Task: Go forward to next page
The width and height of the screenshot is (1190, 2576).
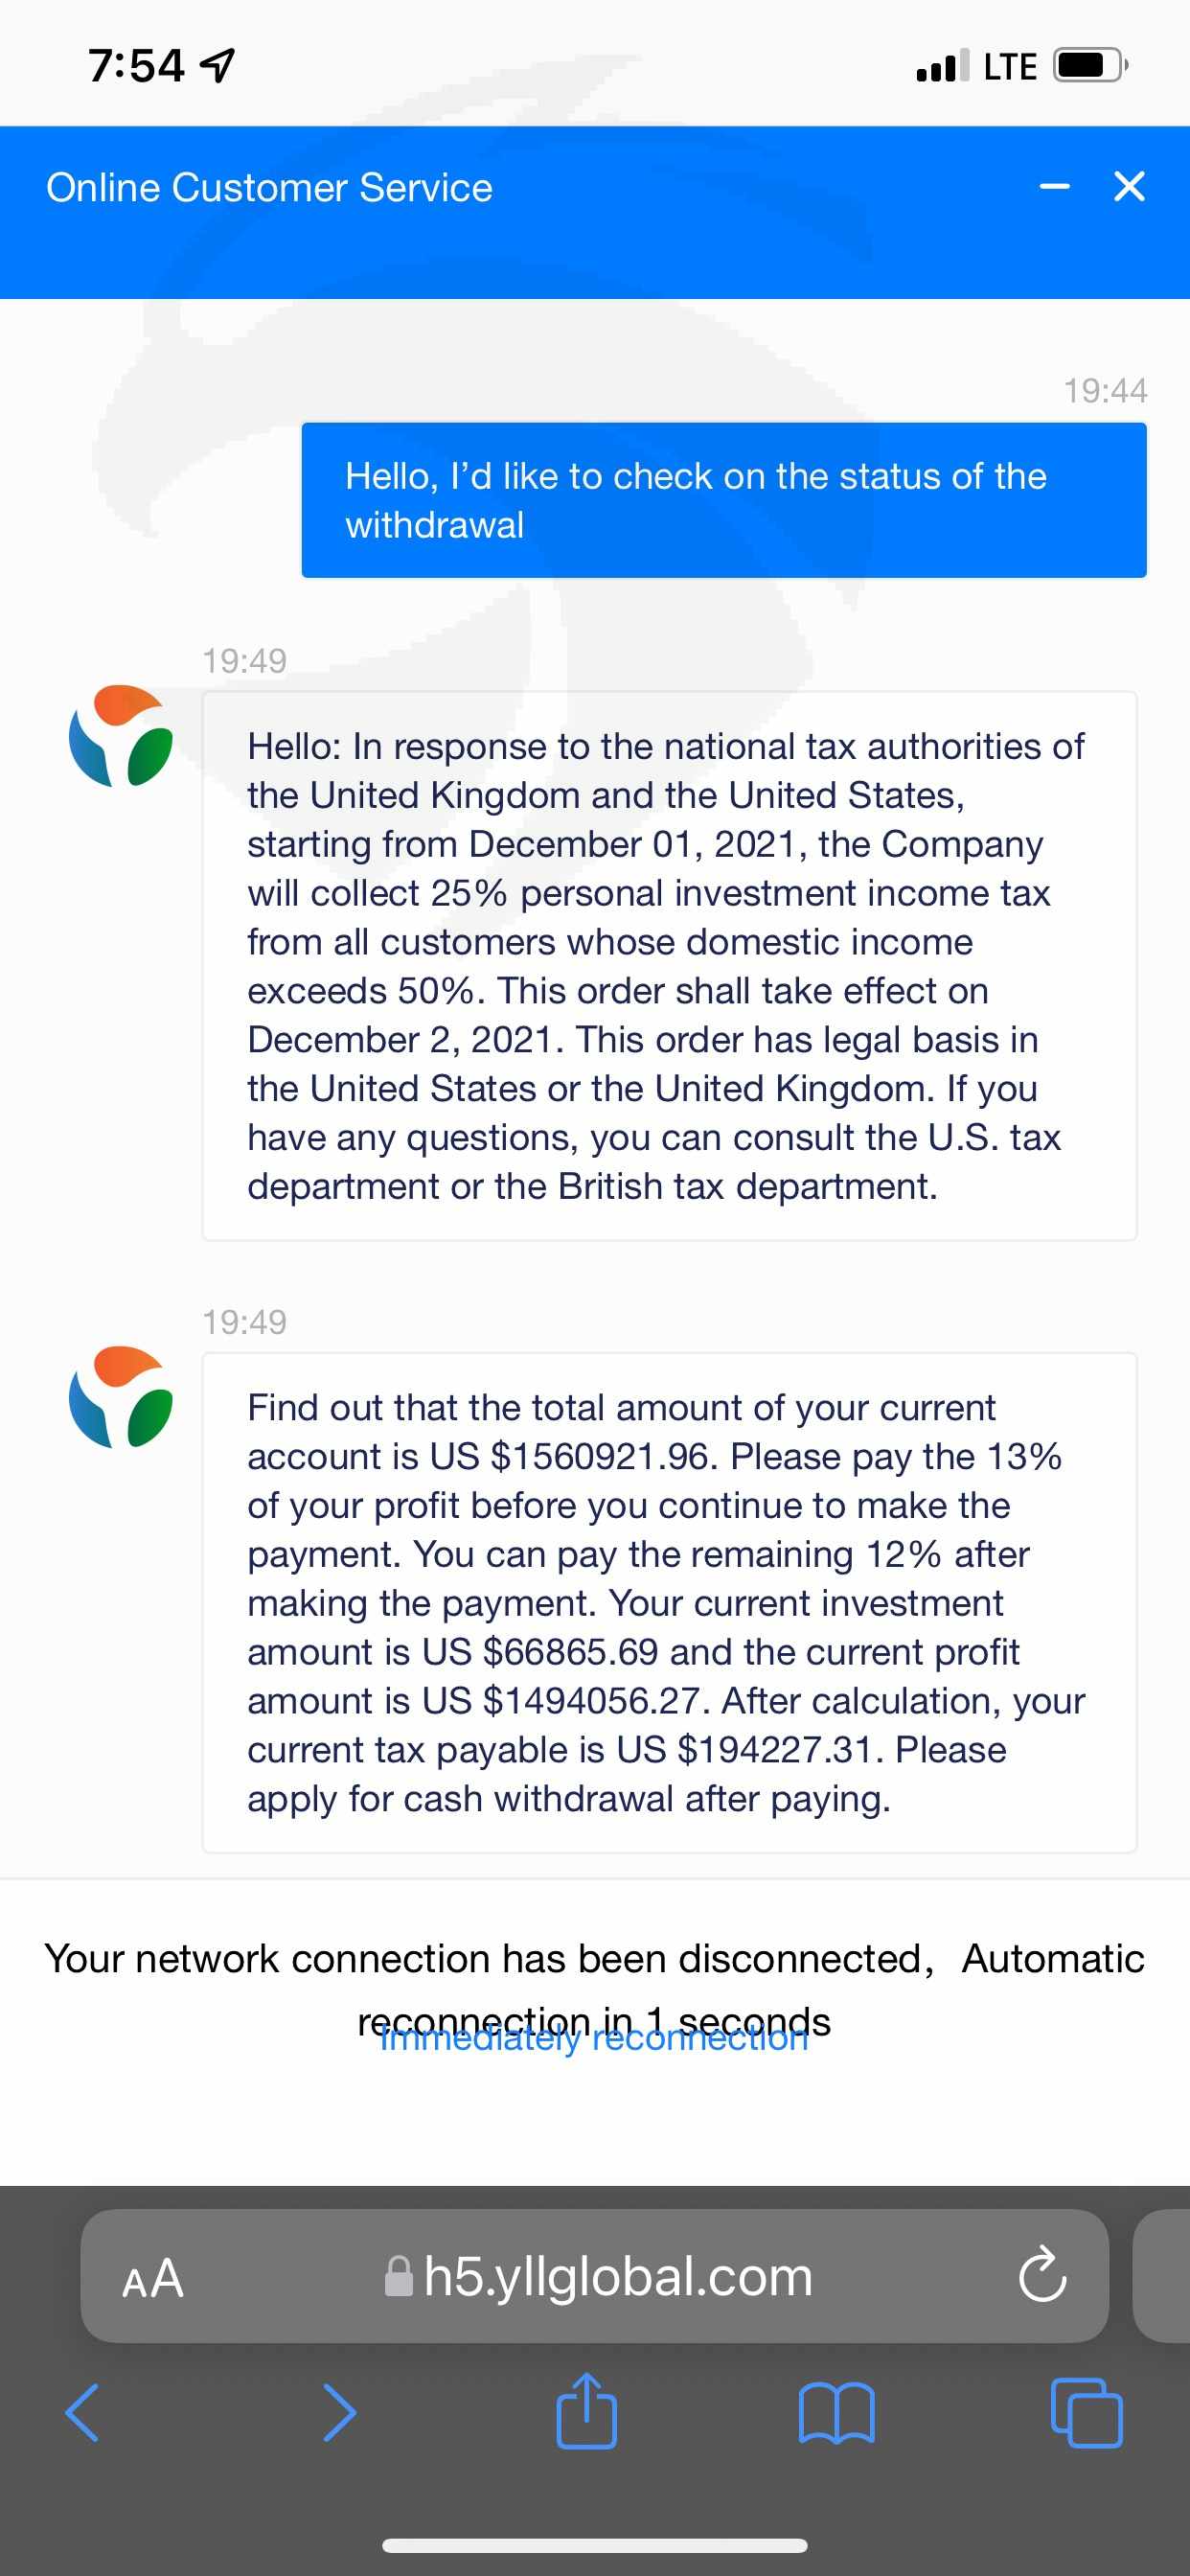Action: click(340, 2413)
